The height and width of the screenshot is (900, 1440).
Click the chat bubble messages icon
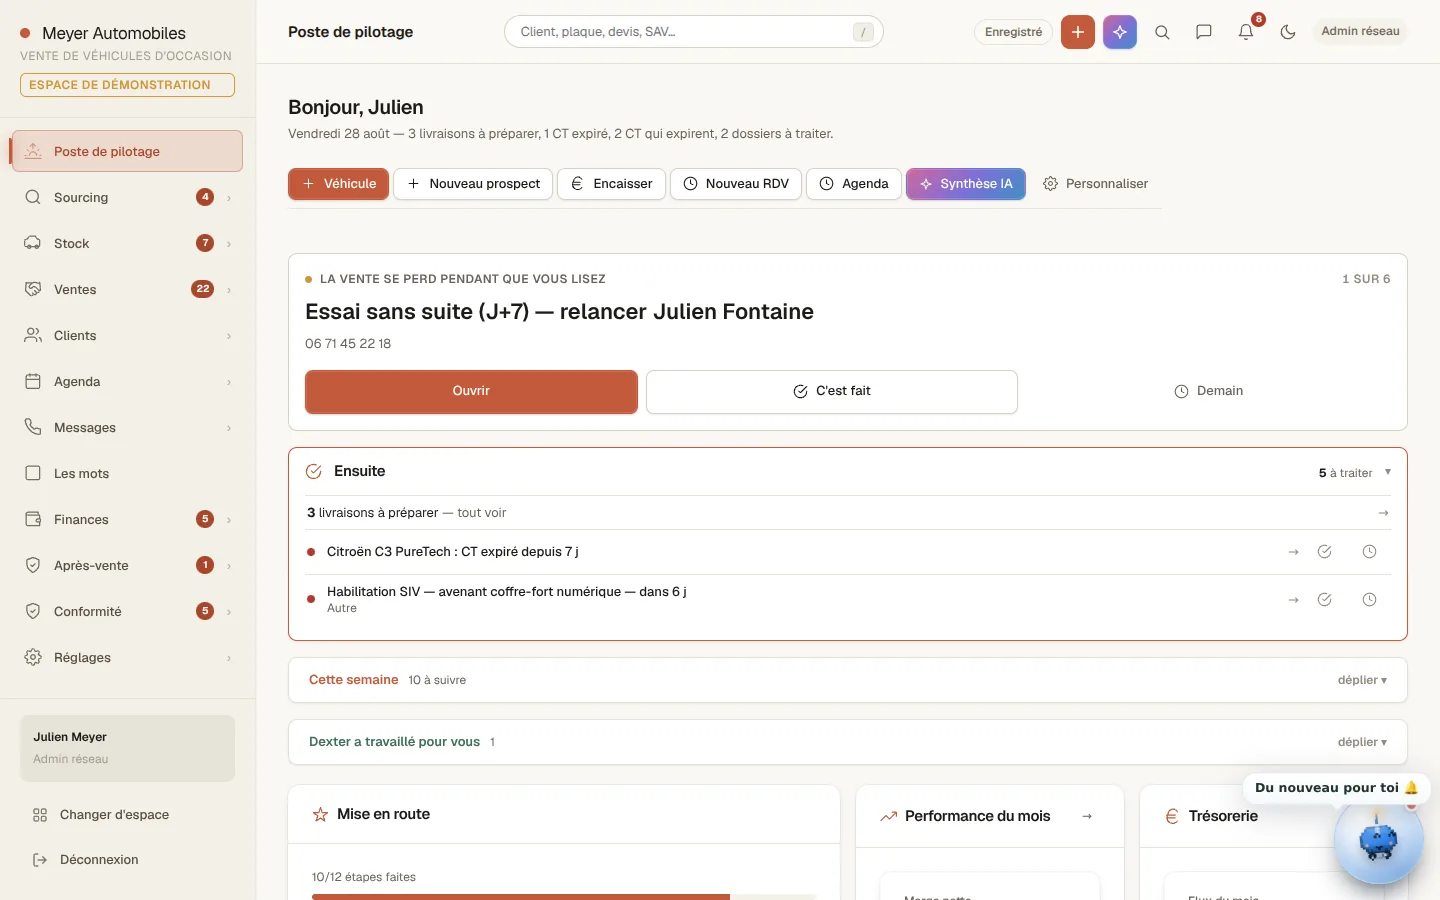pyautogui.click(x=1204, y=32)
